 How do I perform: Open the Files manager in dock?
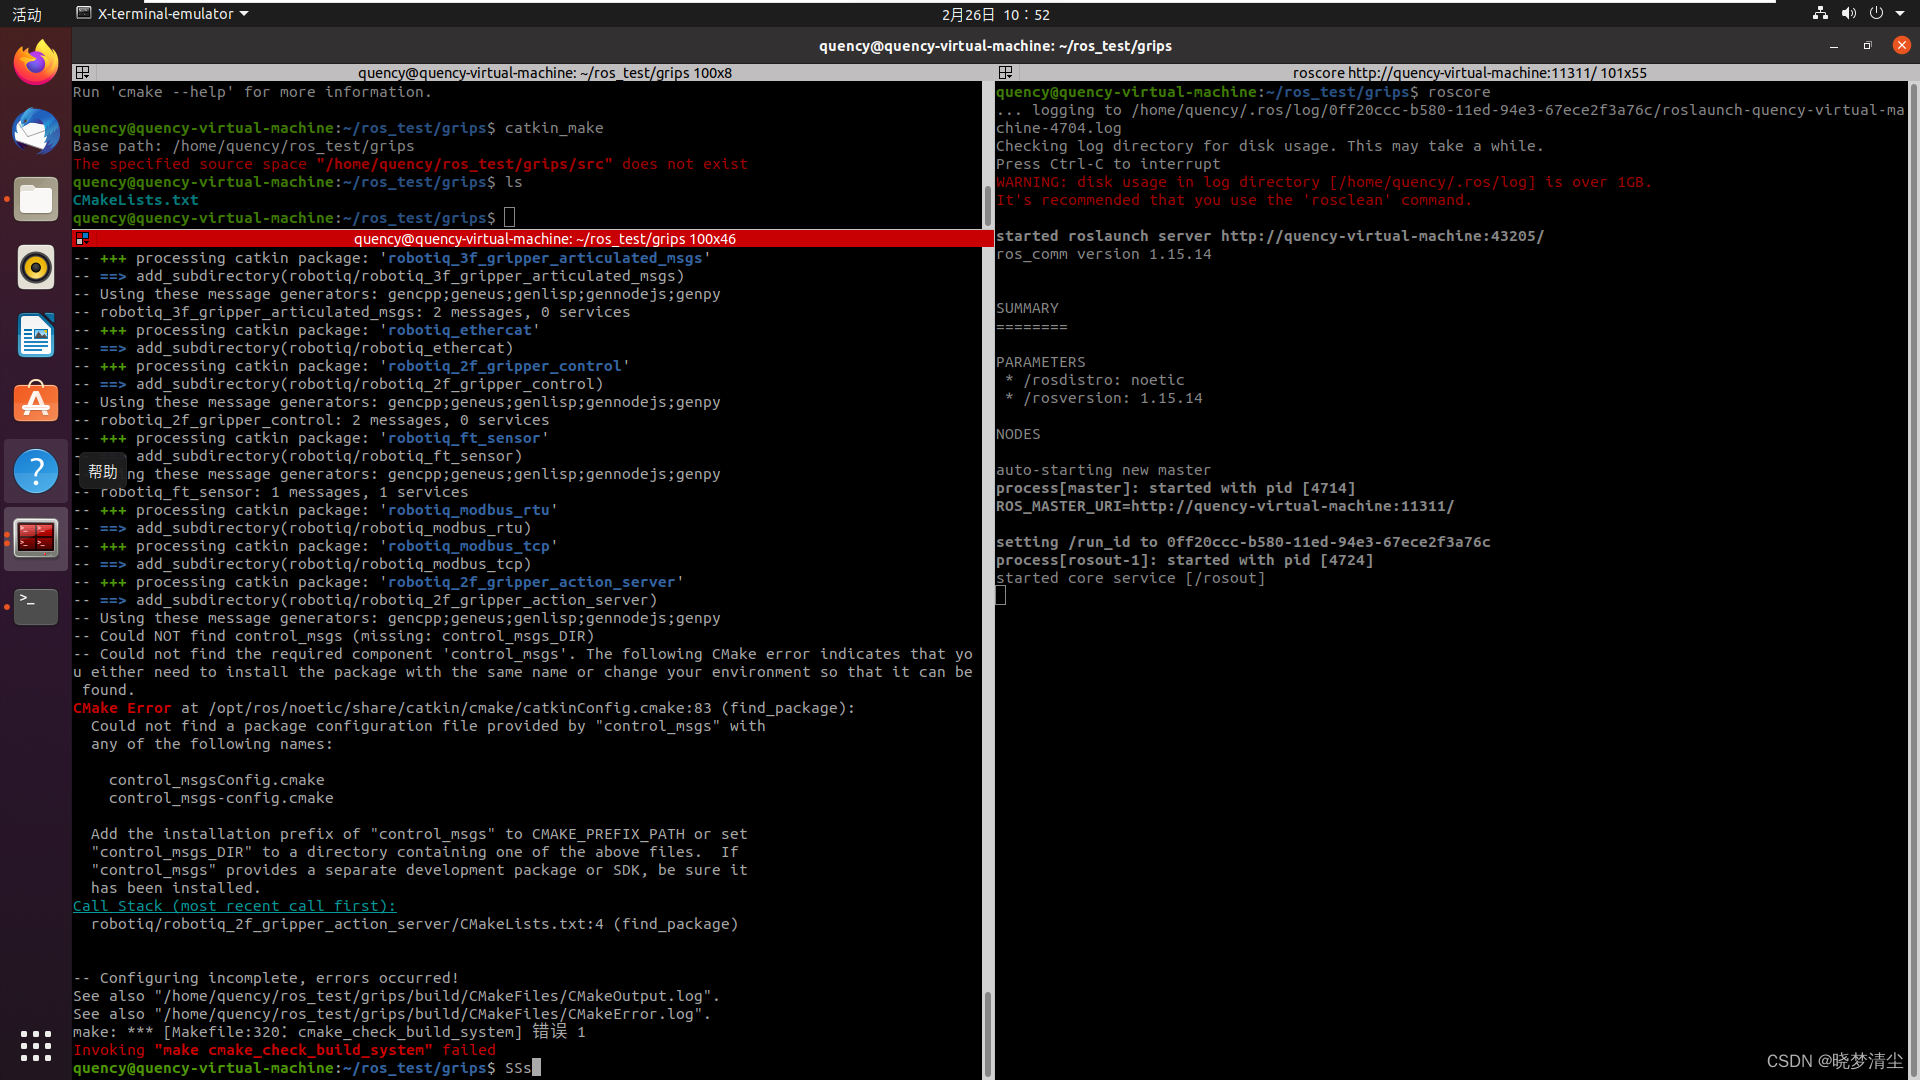(36, 199)
